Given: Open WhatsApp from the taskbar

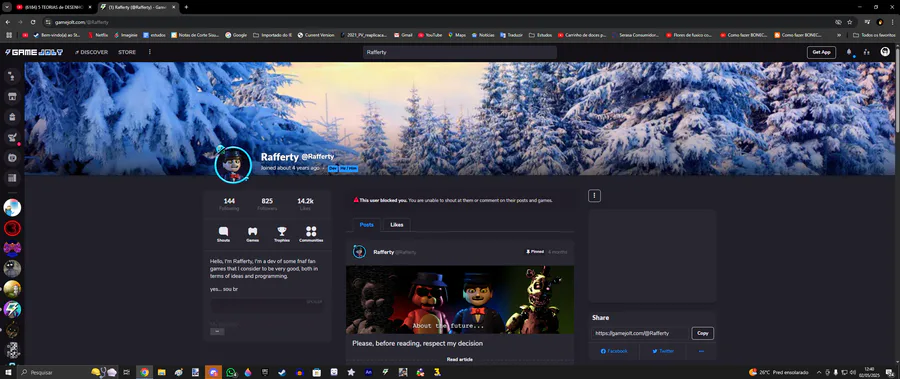Looking at the screenshot, I should pyautogui.click(x=231, y=372).
